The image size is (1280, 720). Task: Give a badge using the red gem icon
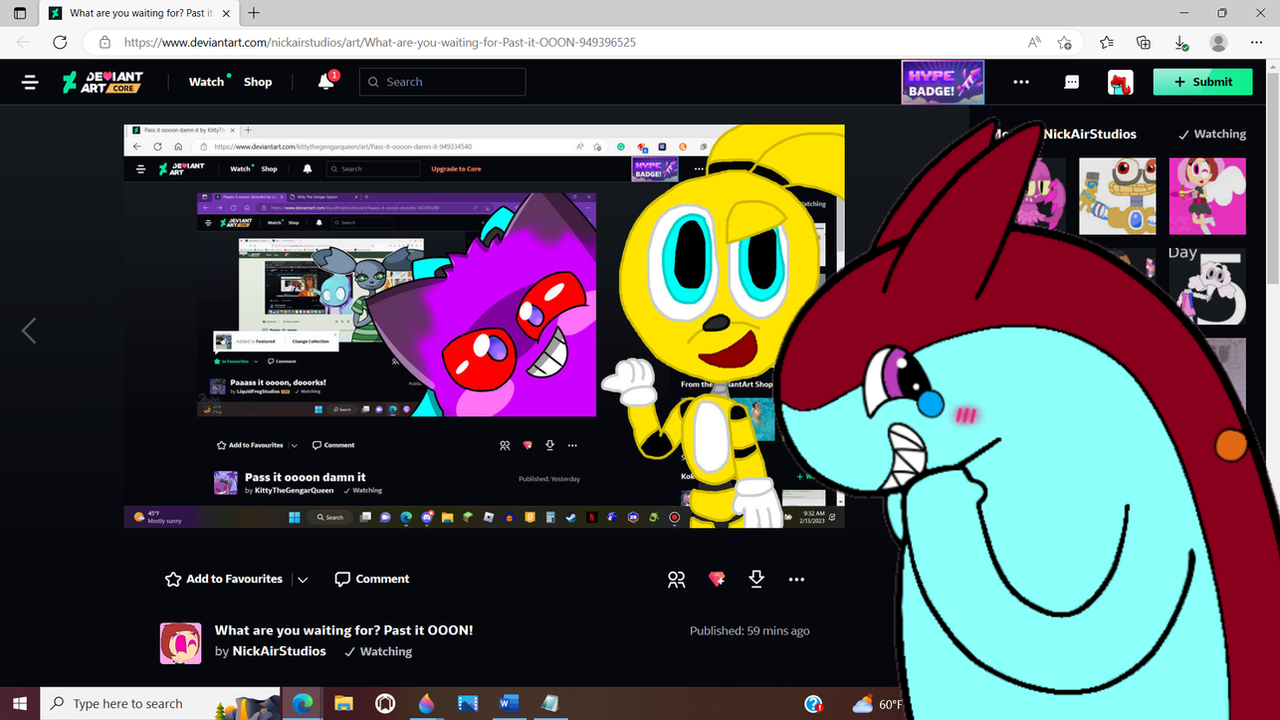[x=717, y=579]
